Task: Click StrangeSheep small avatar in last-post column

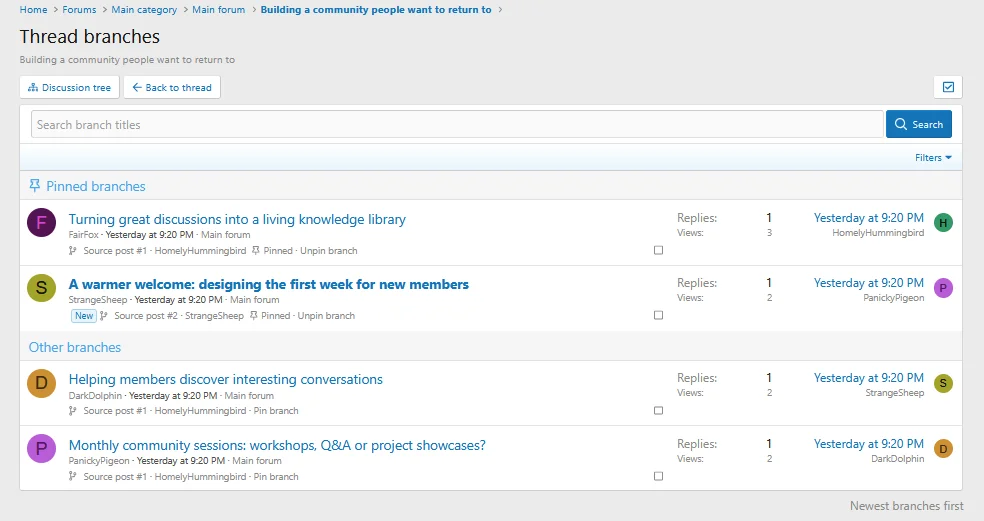Action: point(943,384)
